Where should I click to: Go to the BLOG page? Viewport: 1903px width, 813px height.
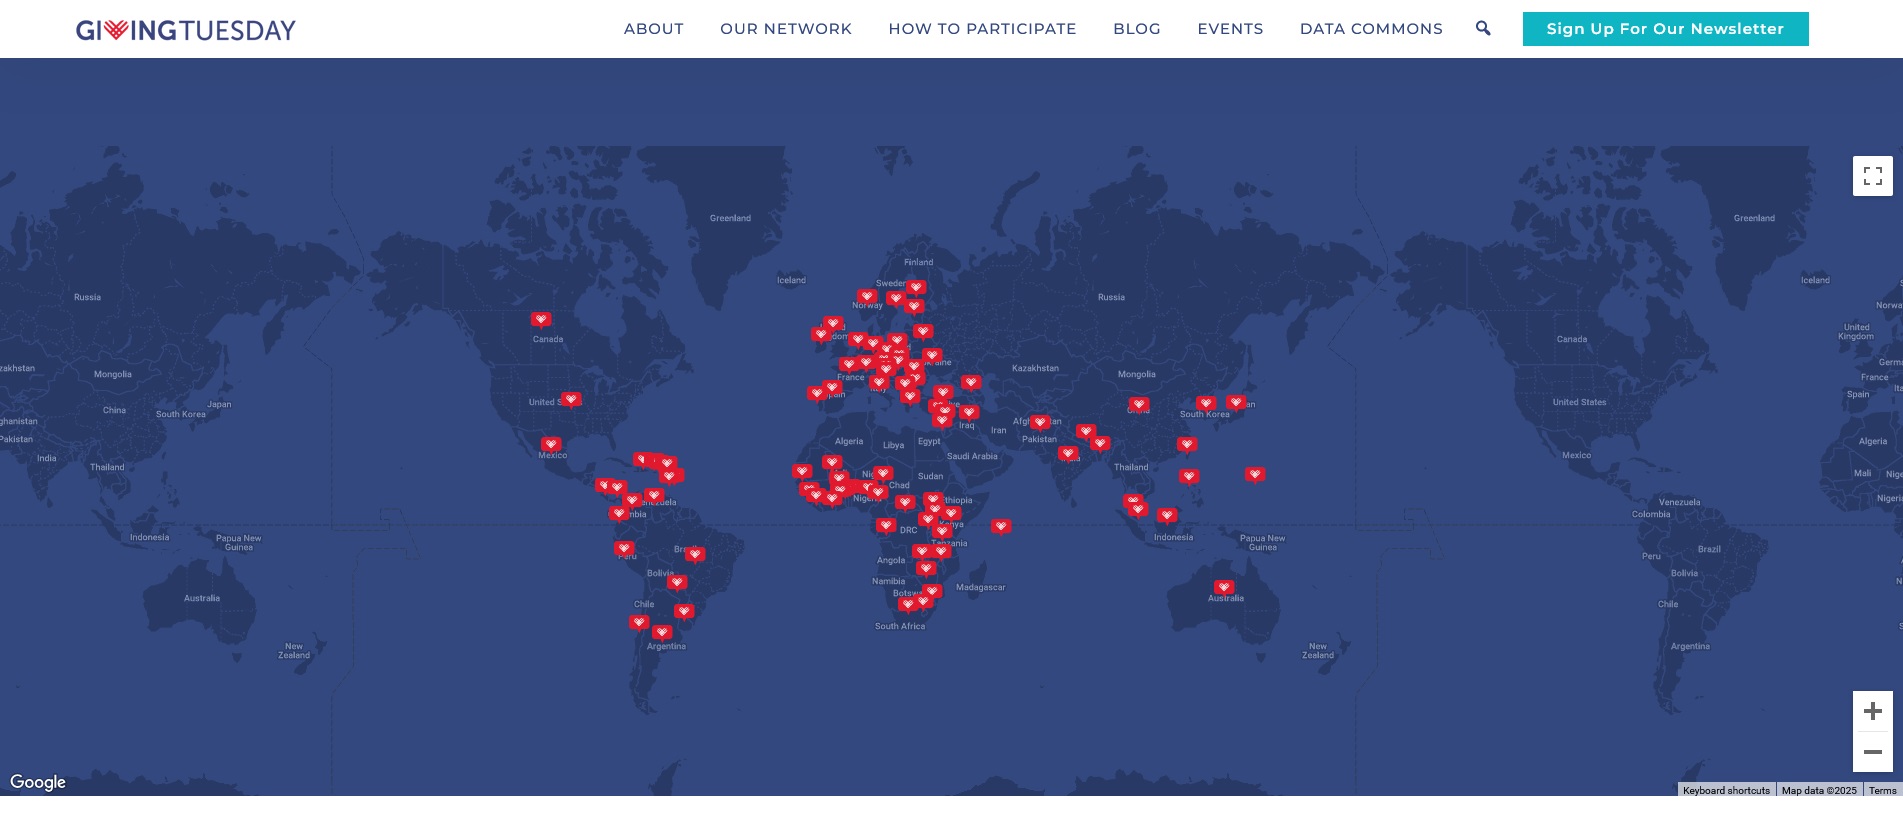[x=1137, y=29]
